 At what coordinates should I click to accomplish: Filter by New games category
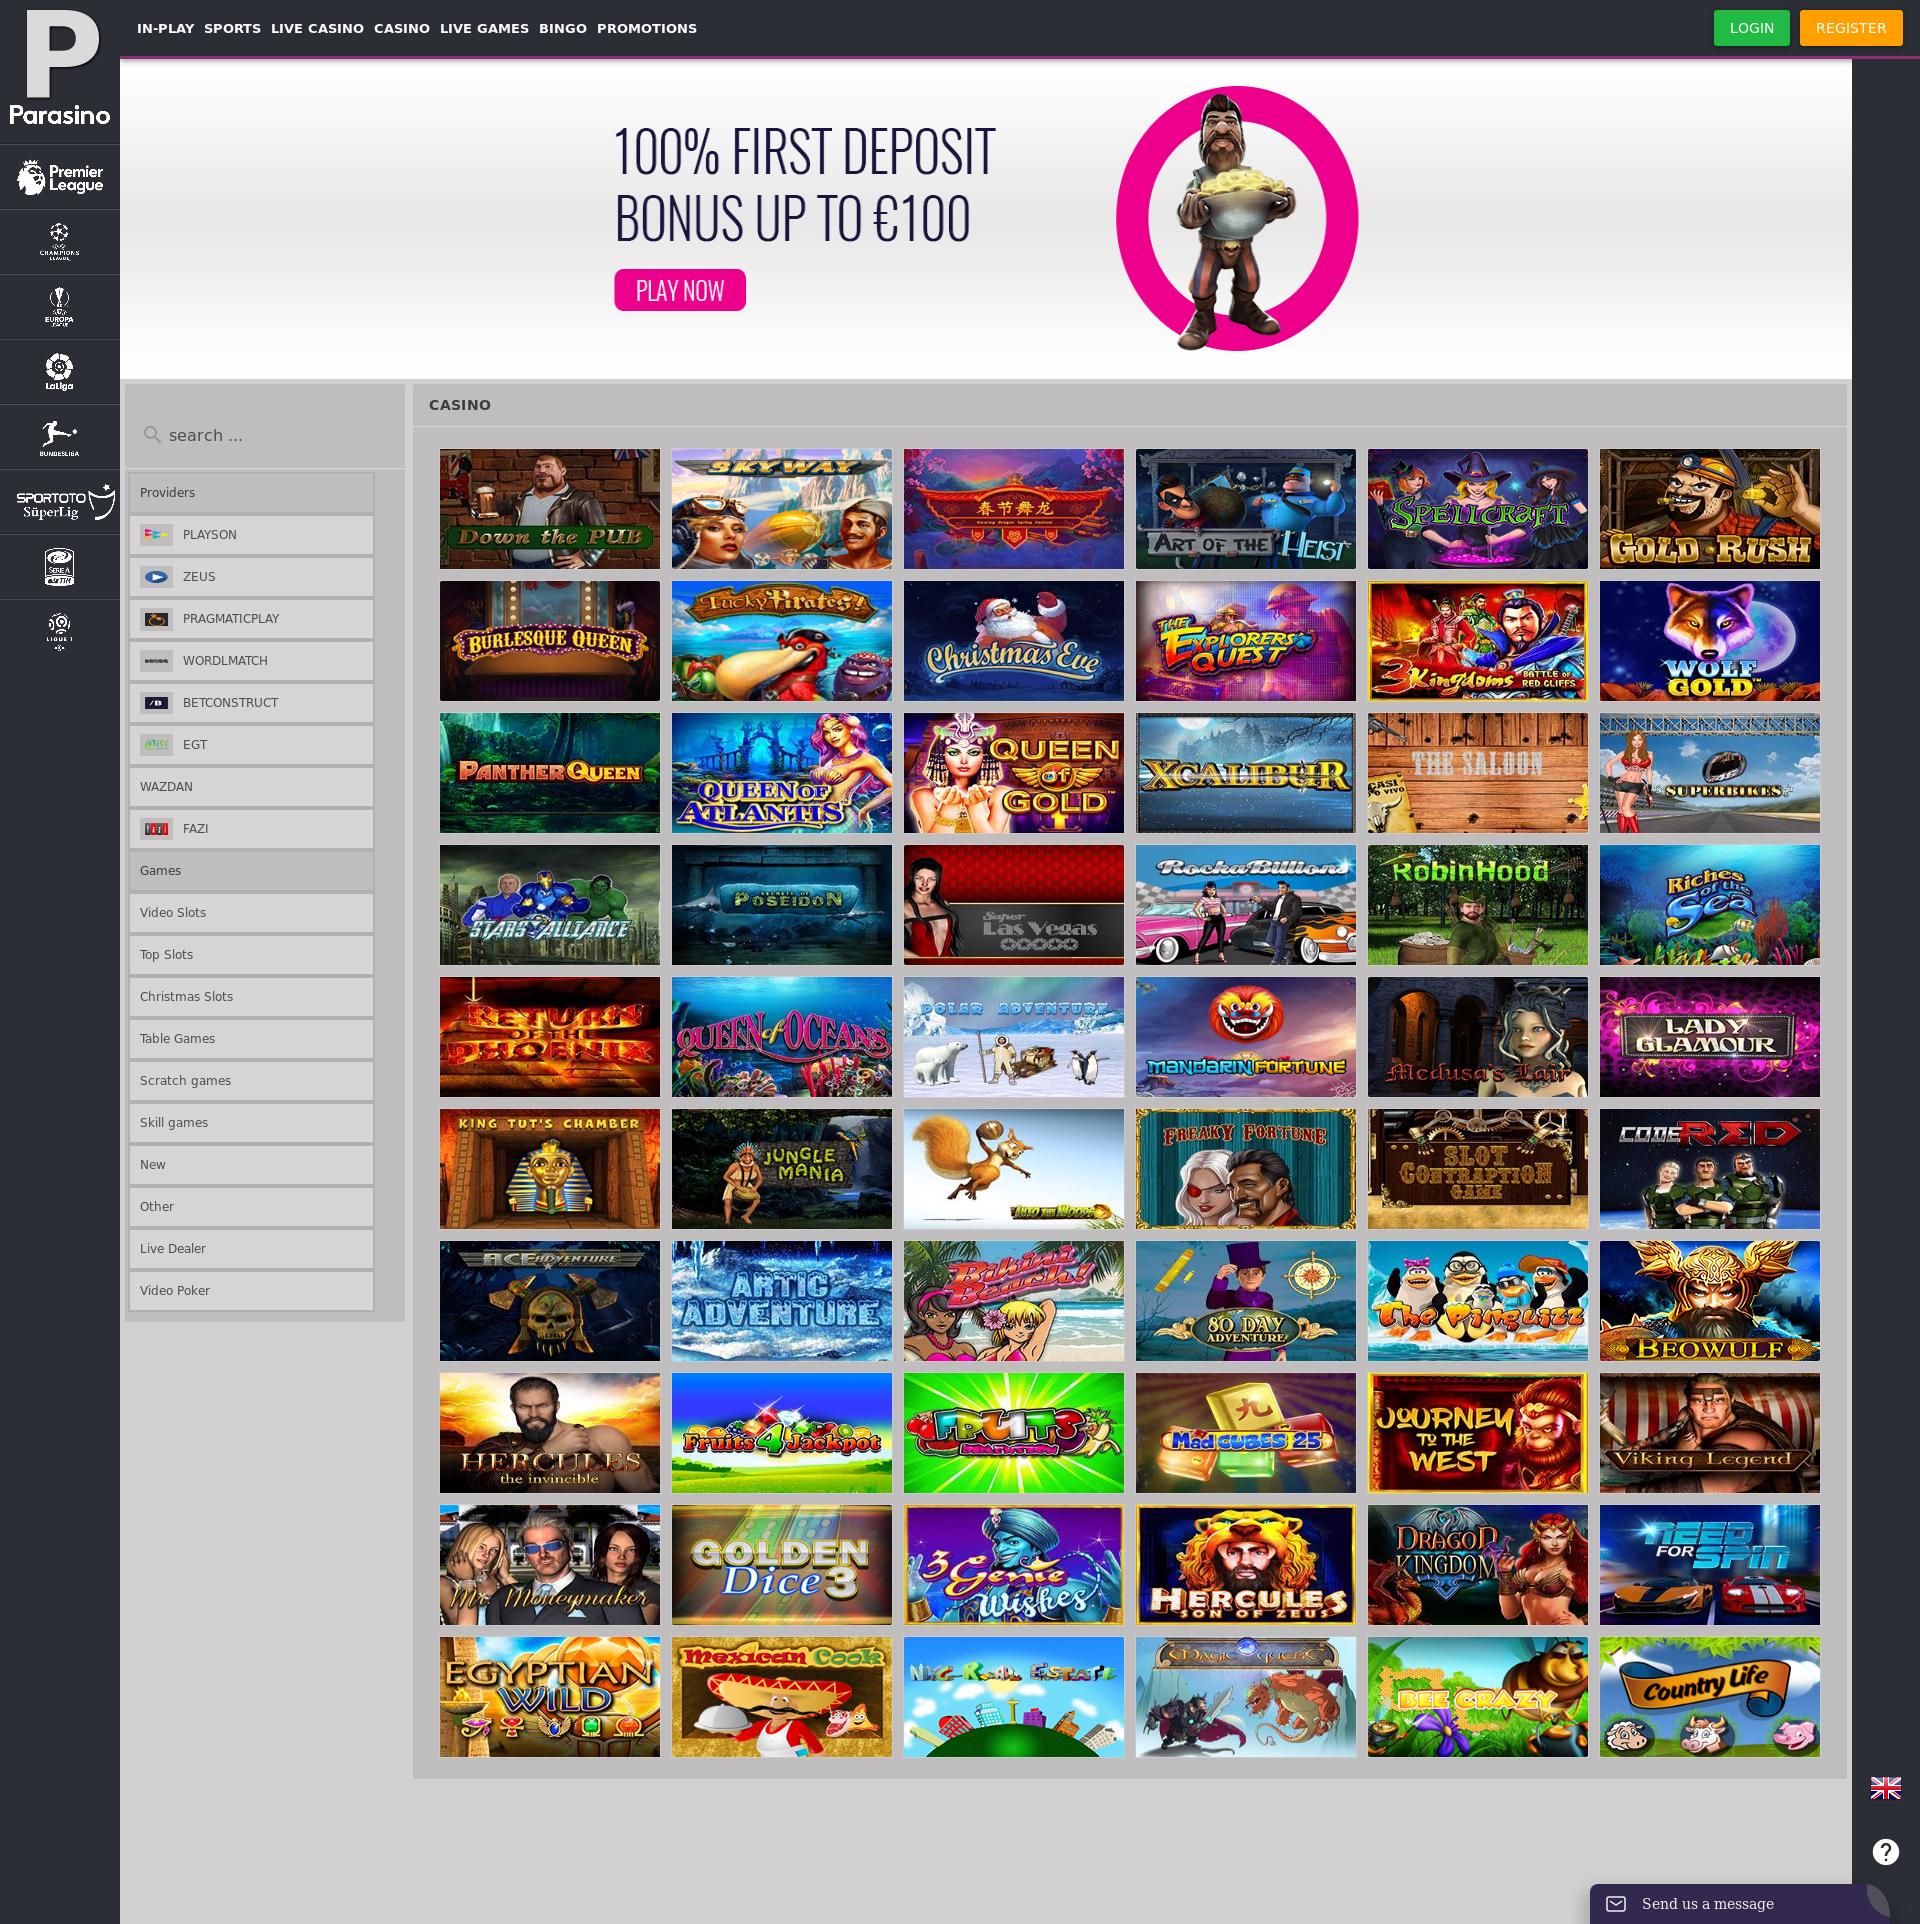coord(251,1165)
